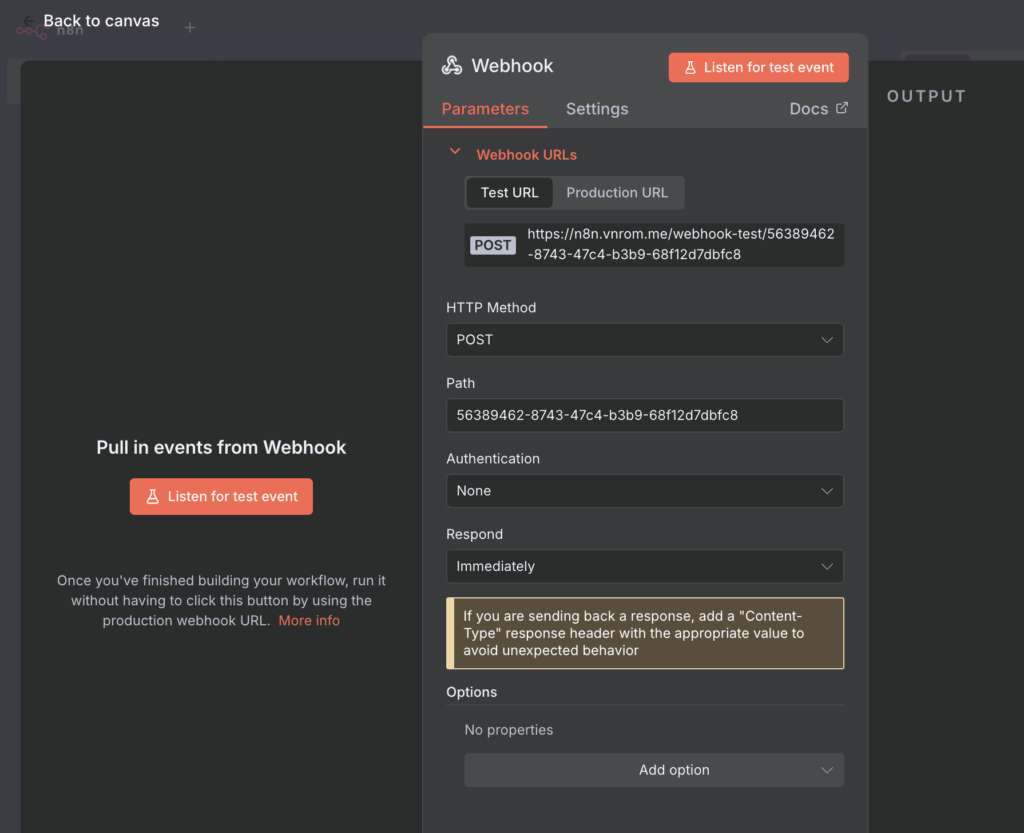Go Back to canvas
This screenshot has height=833, width=1024.
point(101,21)
